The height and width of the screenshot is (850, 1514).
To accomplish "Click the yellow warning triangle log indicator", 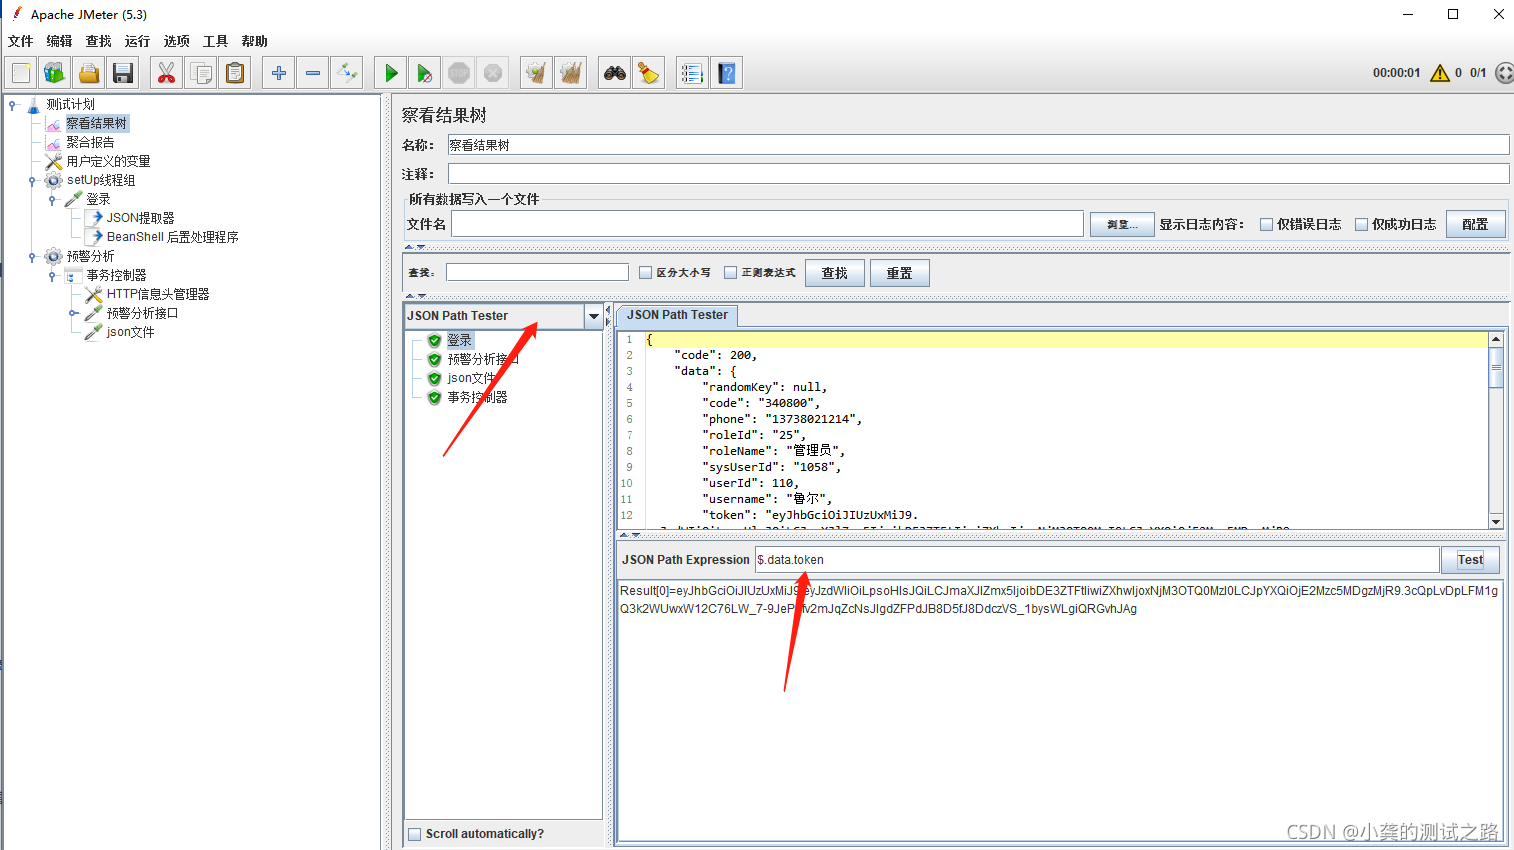I will coord(1440,73).
